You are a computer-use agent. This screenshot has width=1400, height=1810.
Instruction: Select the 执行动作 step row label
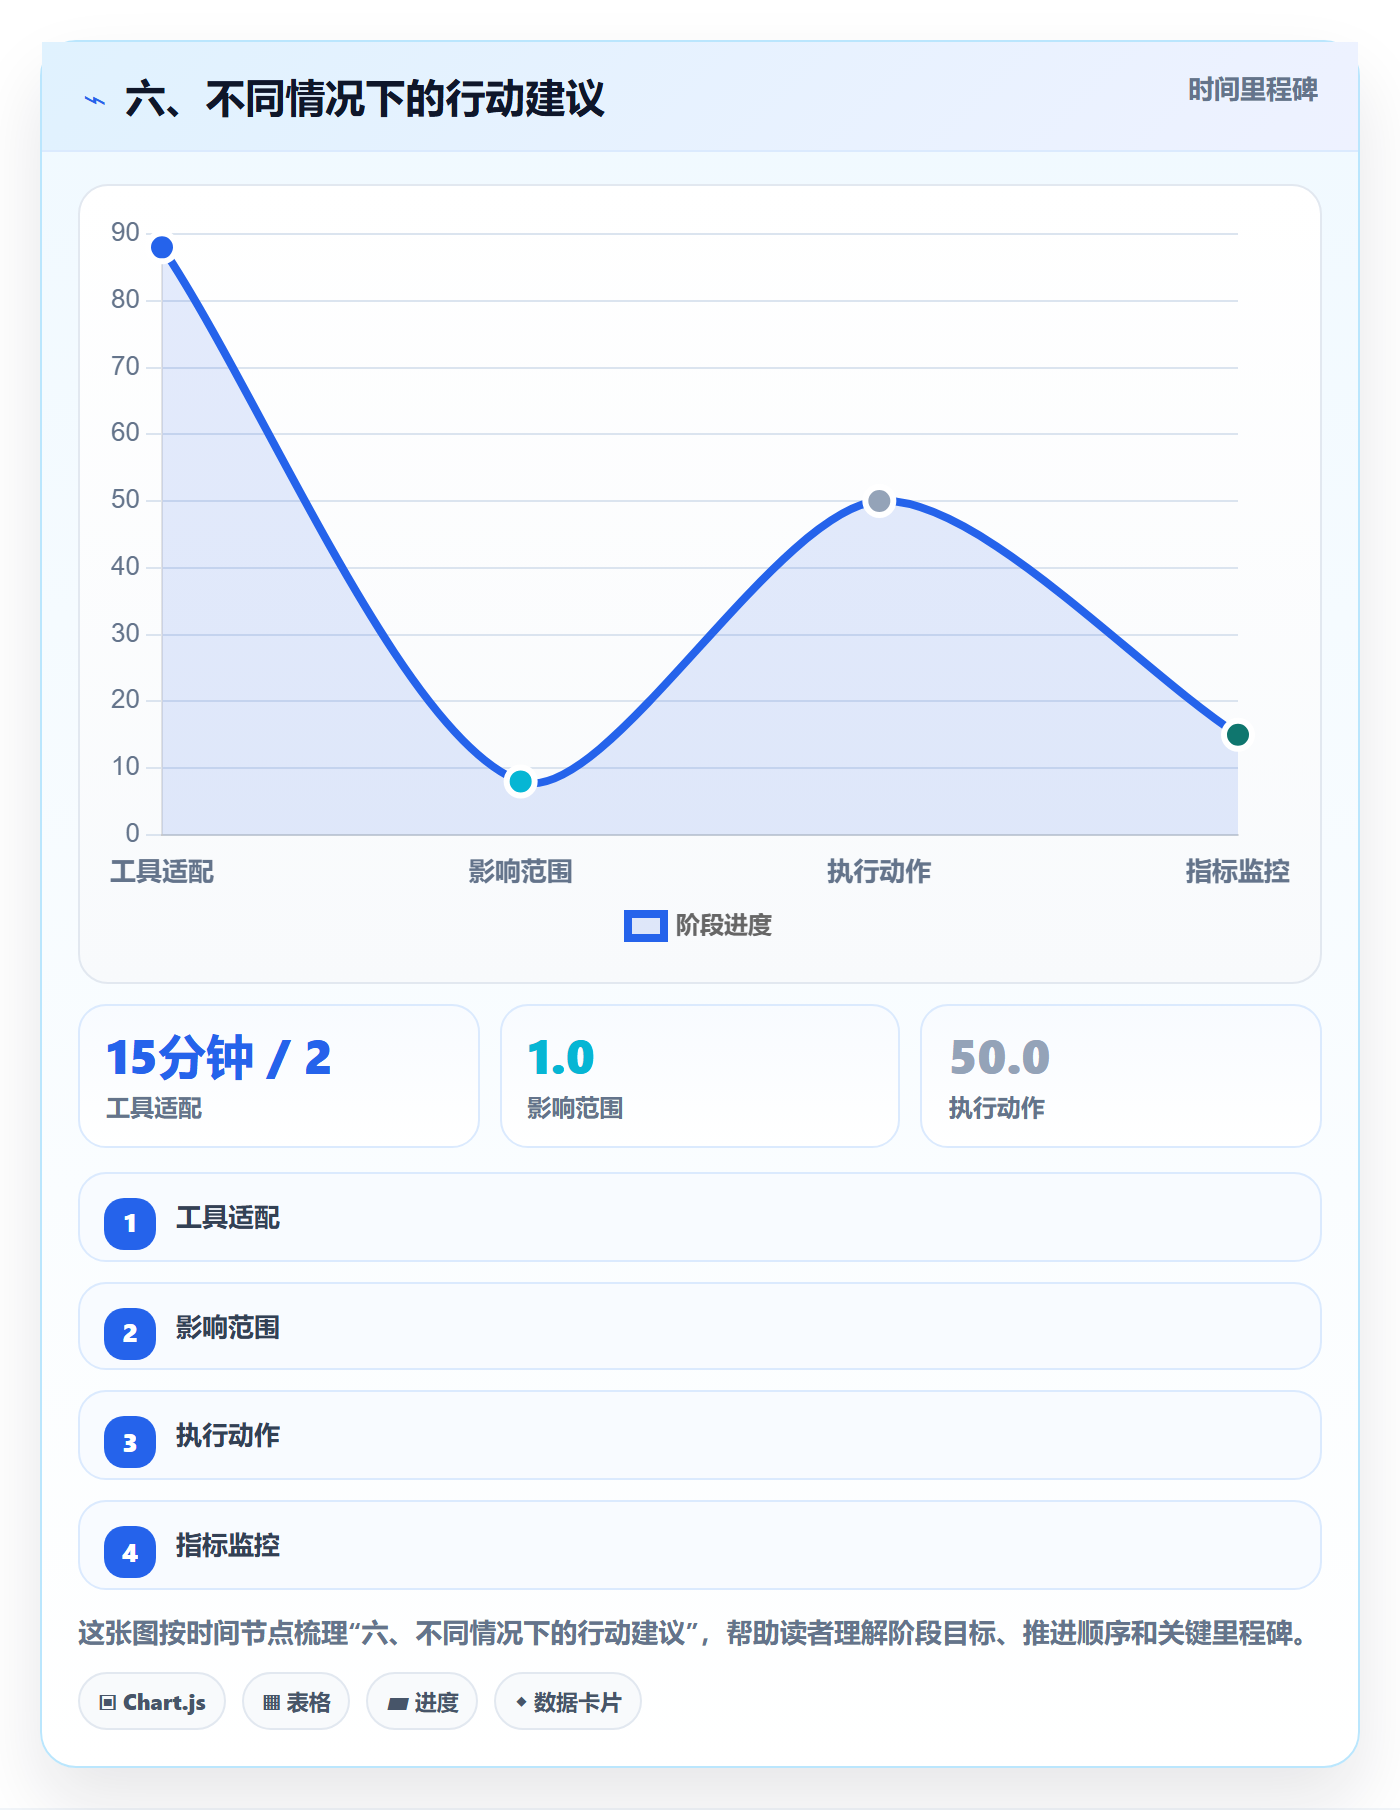pyautogui.click(x=228, y=1436)
